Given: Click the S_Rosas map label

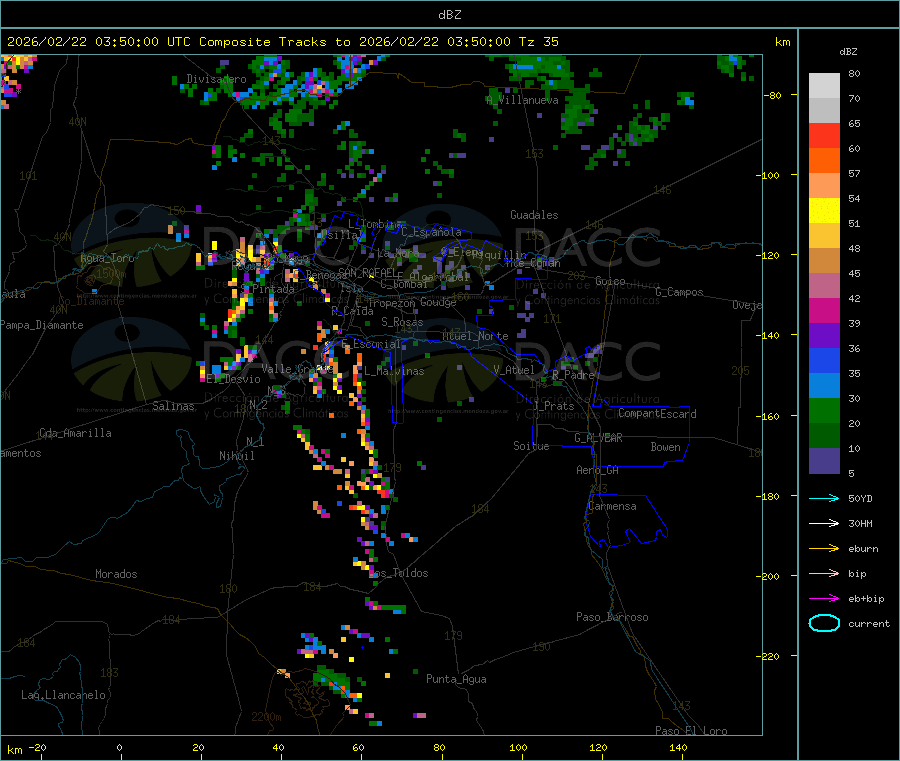Looking at the screenshot, I should [402, 322].
